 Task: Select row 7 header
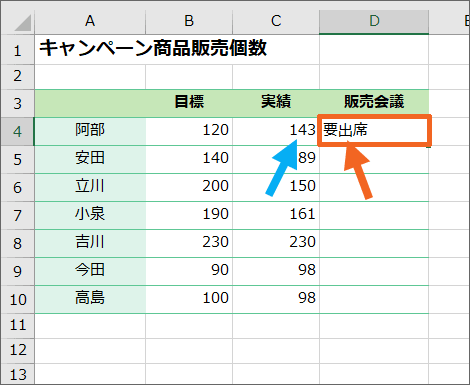[17, 215]
